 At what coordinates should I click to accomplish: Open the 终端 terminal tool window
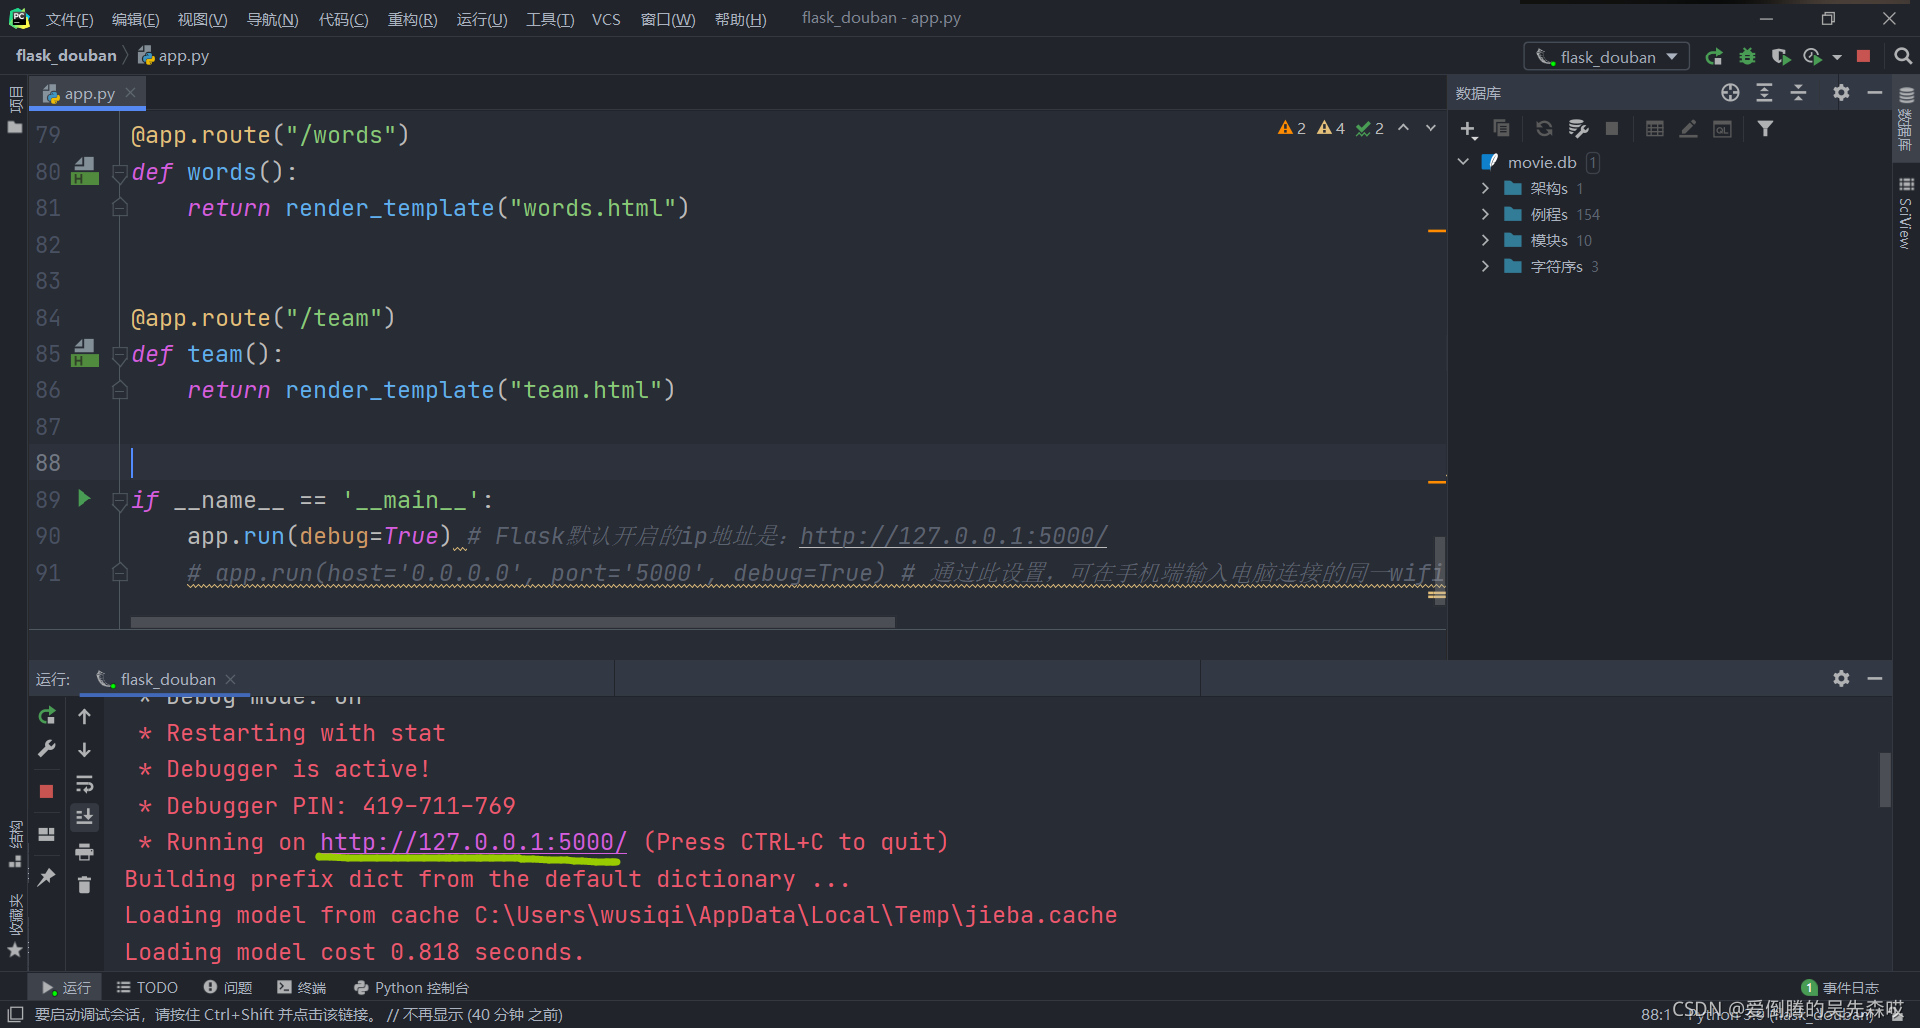click(301, 987)
